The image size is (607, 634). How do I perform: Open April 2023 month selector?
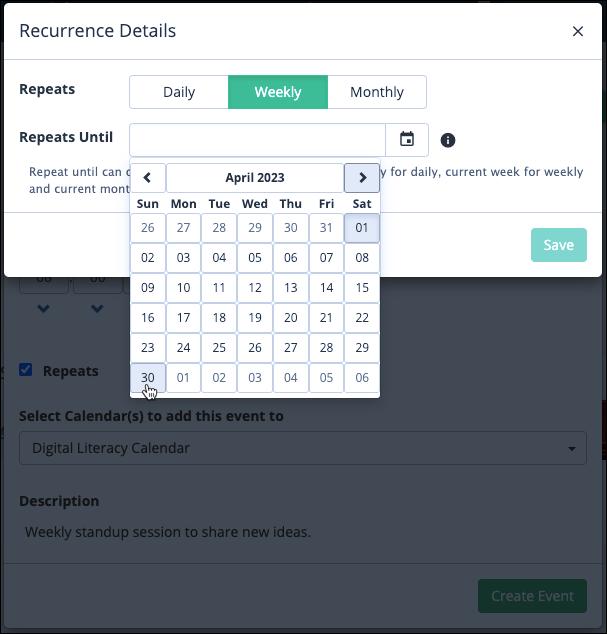click(x=255, y=178)
